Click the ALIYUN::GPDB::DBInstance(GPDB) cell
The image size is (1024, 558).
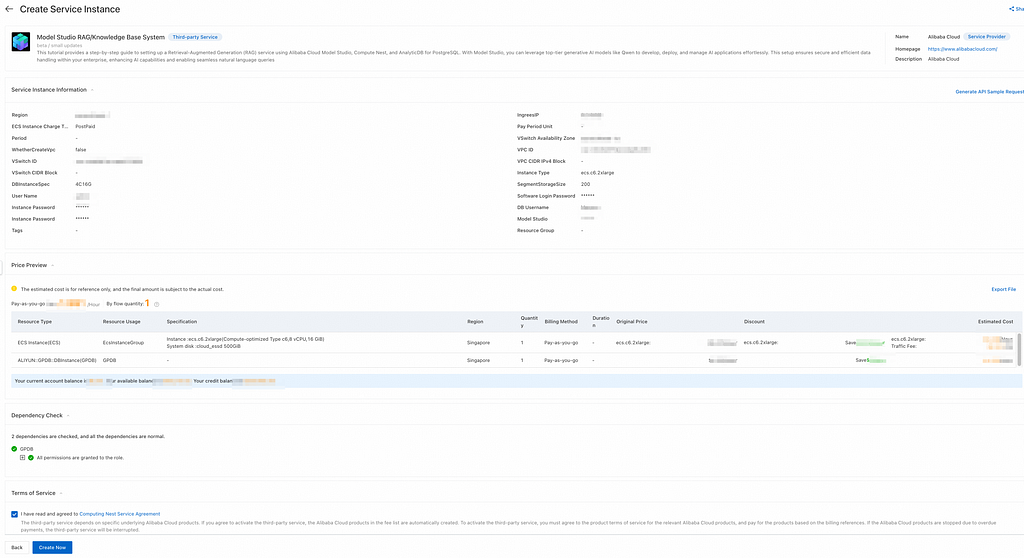57,360
